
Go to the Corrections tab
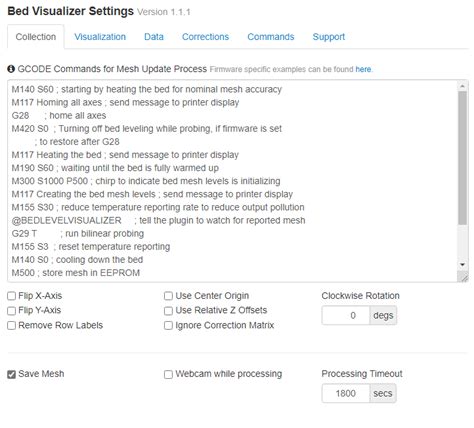pyautogui.click(x=205, y=37)
